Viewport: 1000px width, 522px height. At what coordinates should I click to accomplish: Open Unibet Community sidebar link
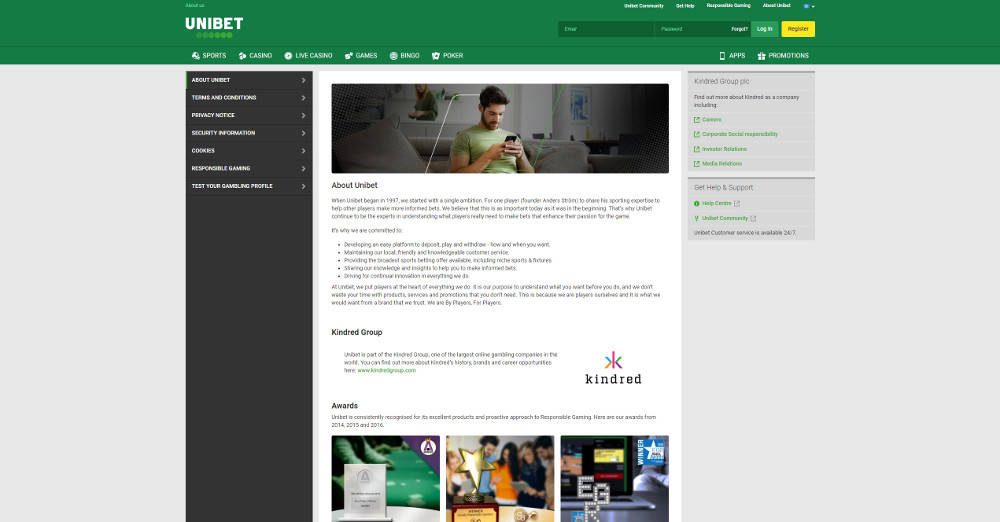pyautogui.click(x=725, y=218)
